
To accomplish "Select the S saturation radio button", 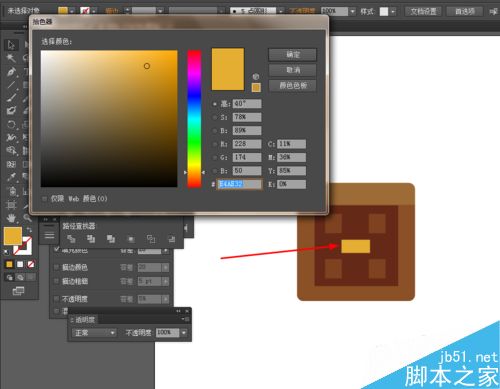I will tap(215, 117).
